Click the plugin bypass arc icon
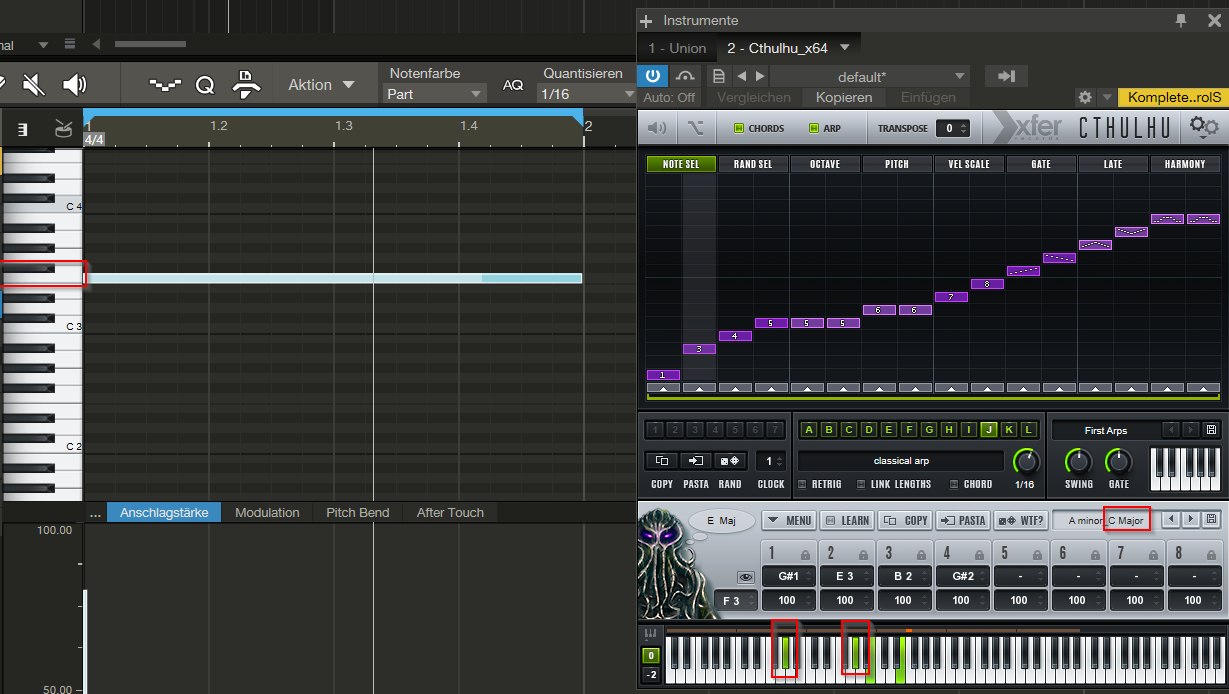This screenshot has width=1229, height=694. click(x=685, y=76)
